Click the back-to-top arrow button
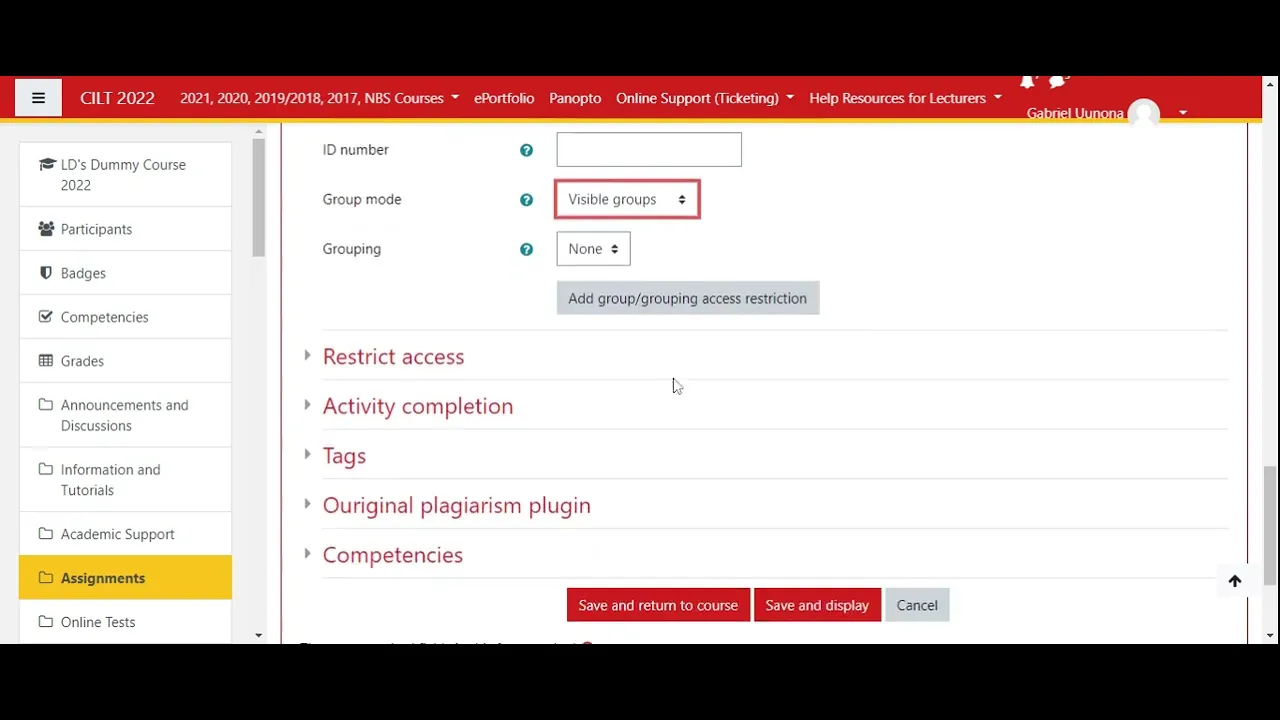This screenshot has height=720, width=1280. pyautogui.click(x=1235, y=581)
